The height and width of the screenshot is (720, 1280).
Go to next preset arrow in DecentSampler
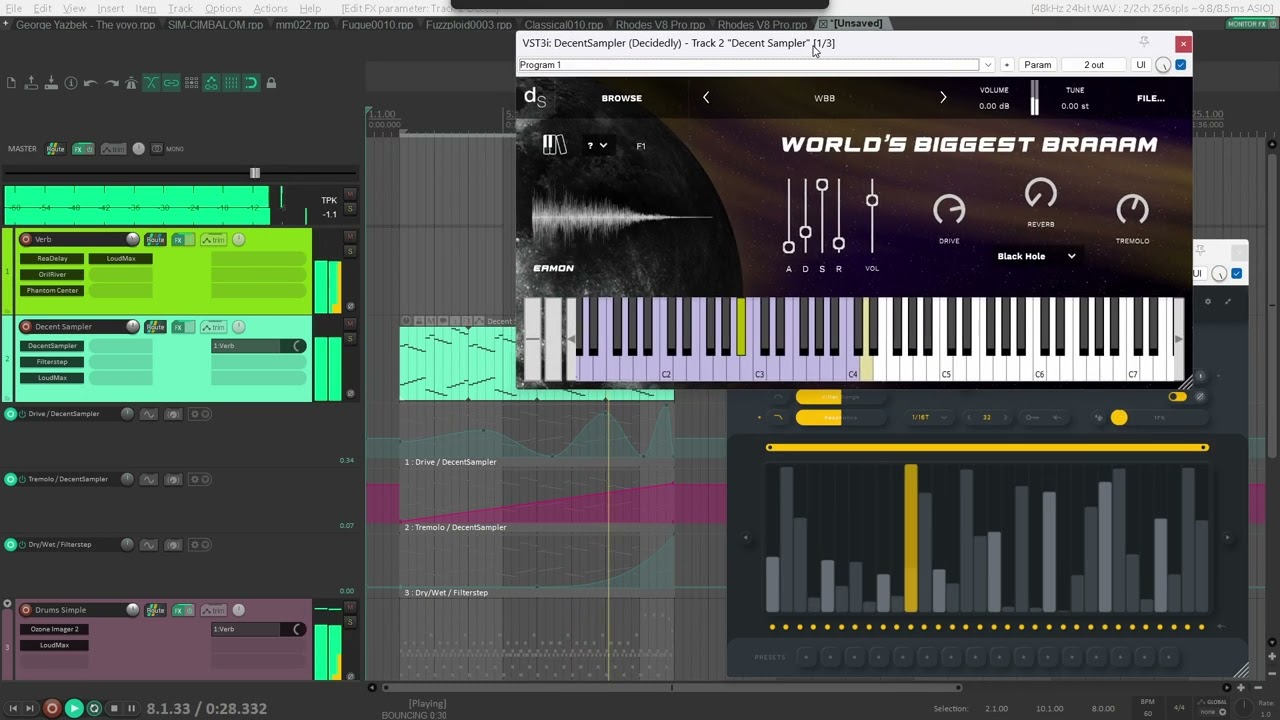942,98
